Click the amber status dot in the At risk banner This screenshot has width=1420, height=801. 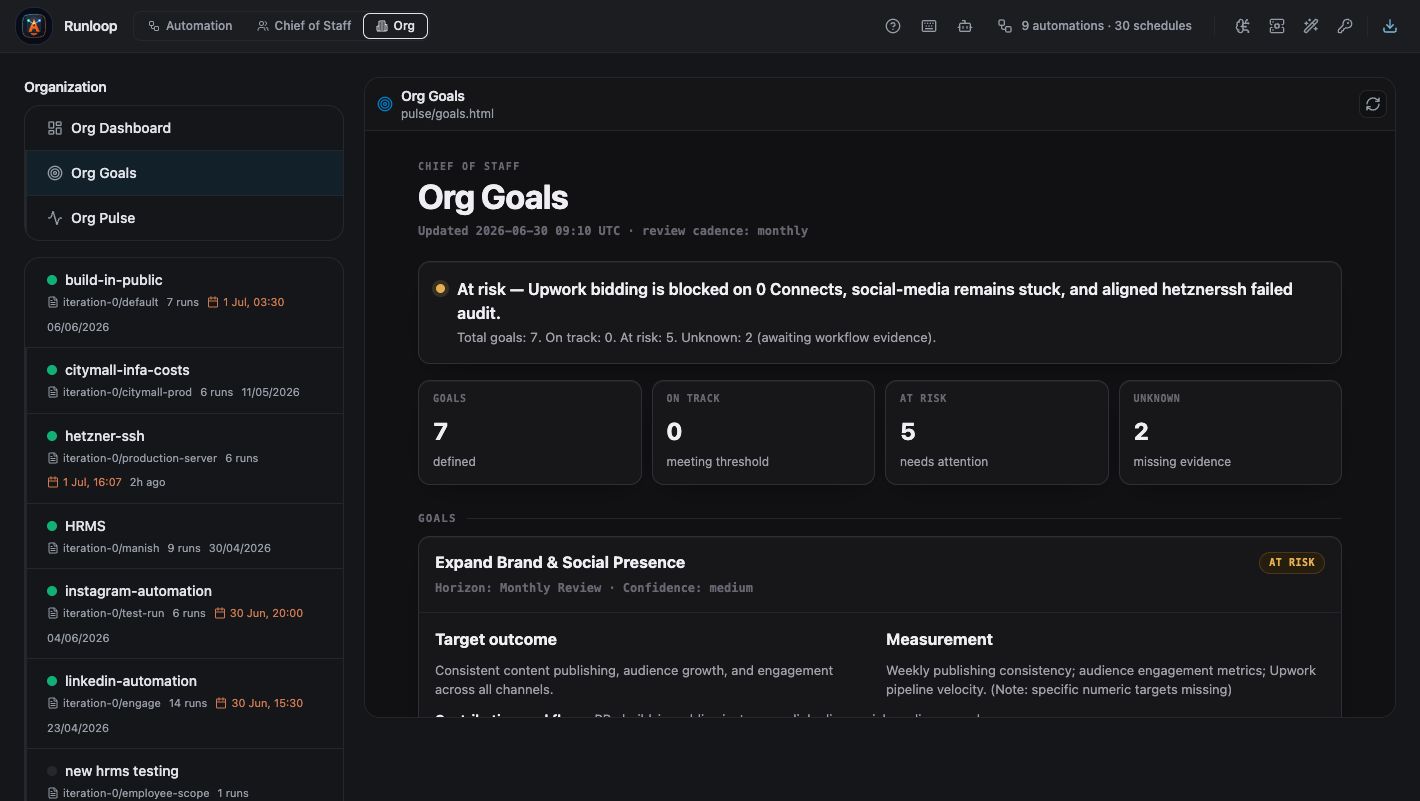click(x=440, y=289)
